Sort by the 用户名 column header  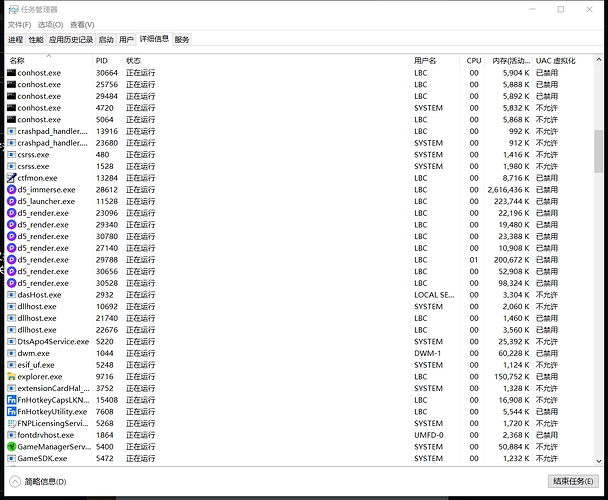pyautogui.click(x=435, y=61)
